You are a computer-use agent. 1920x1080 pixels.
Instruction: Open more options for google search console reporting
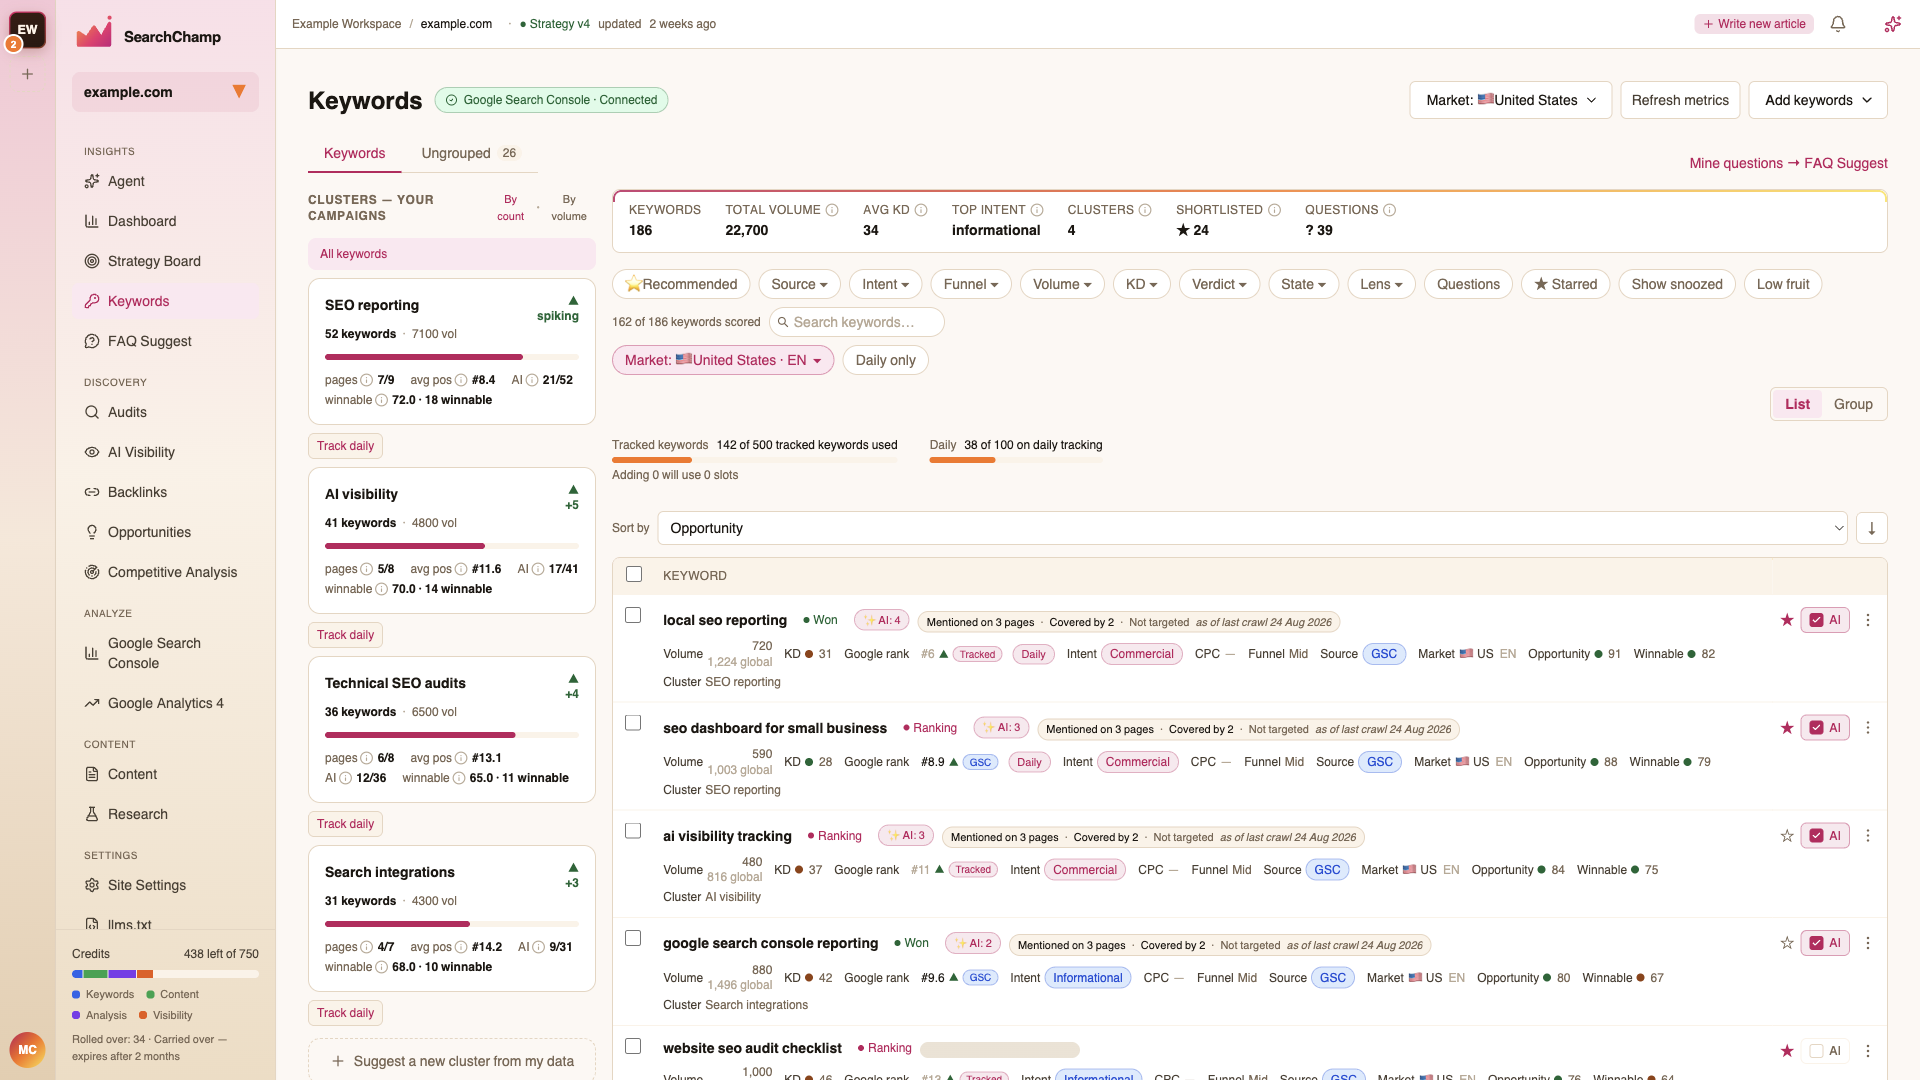(1867, 943)
